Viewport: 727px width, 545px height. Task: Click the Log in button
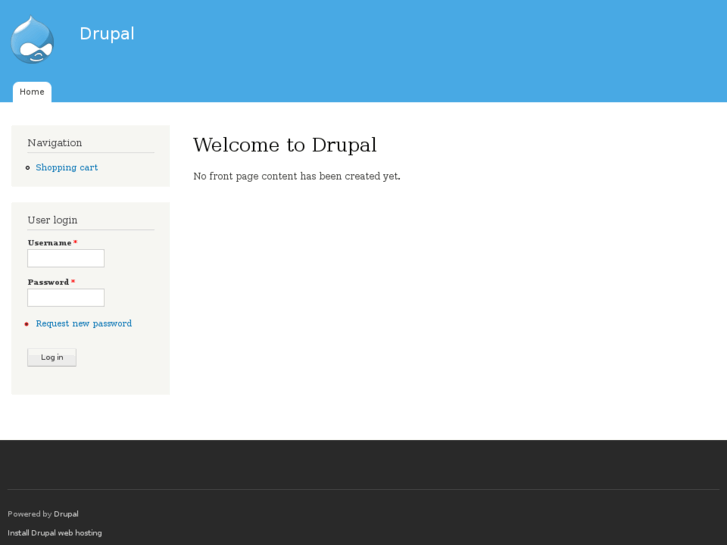point(52,357)
